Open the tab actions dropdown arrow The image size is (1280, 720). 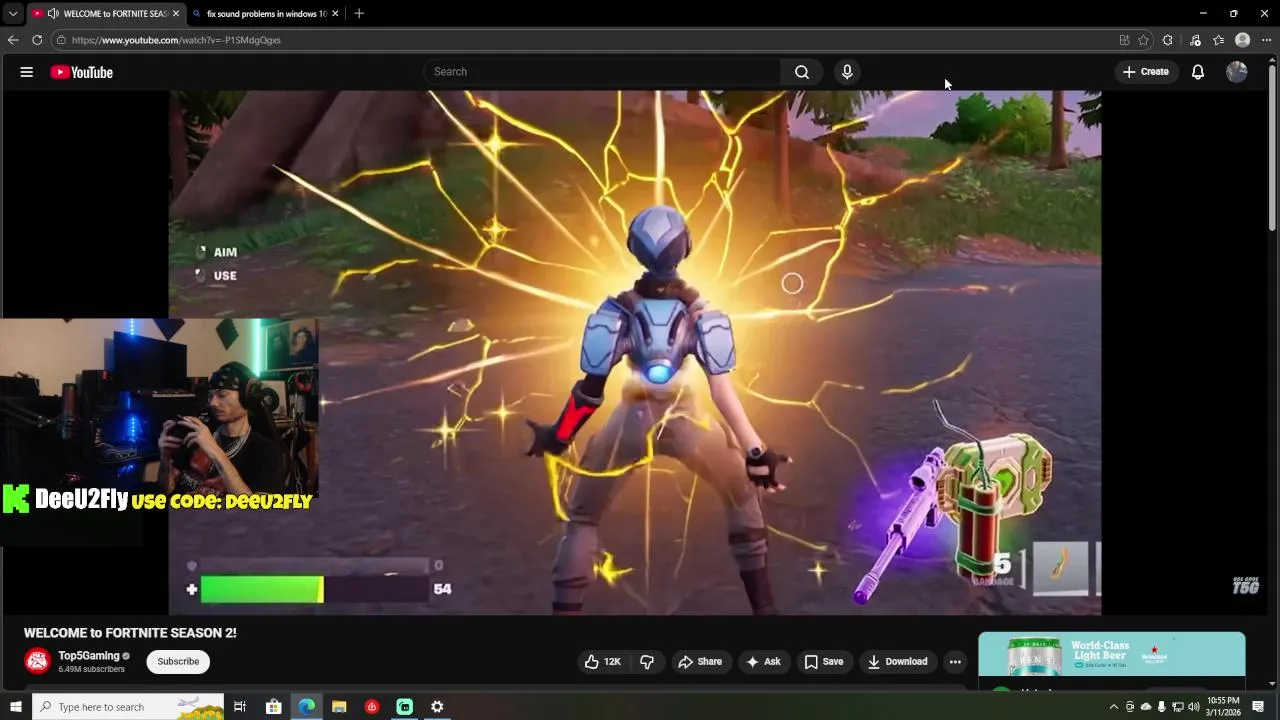(12, 13)
